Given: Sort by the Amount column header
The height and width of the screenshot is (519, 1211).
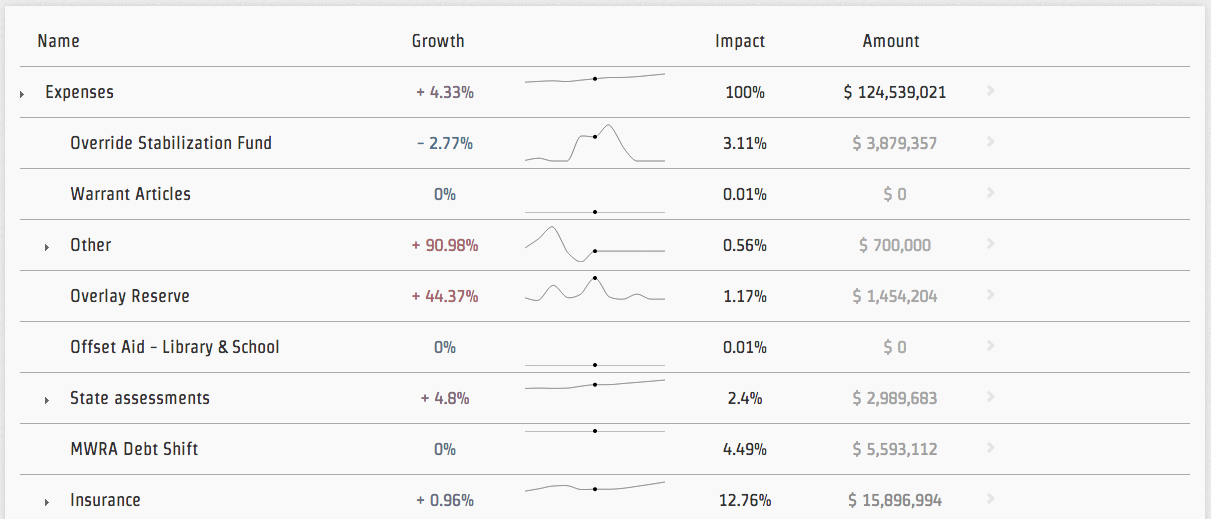Looking at the screenshot, I should coord(891,41).
